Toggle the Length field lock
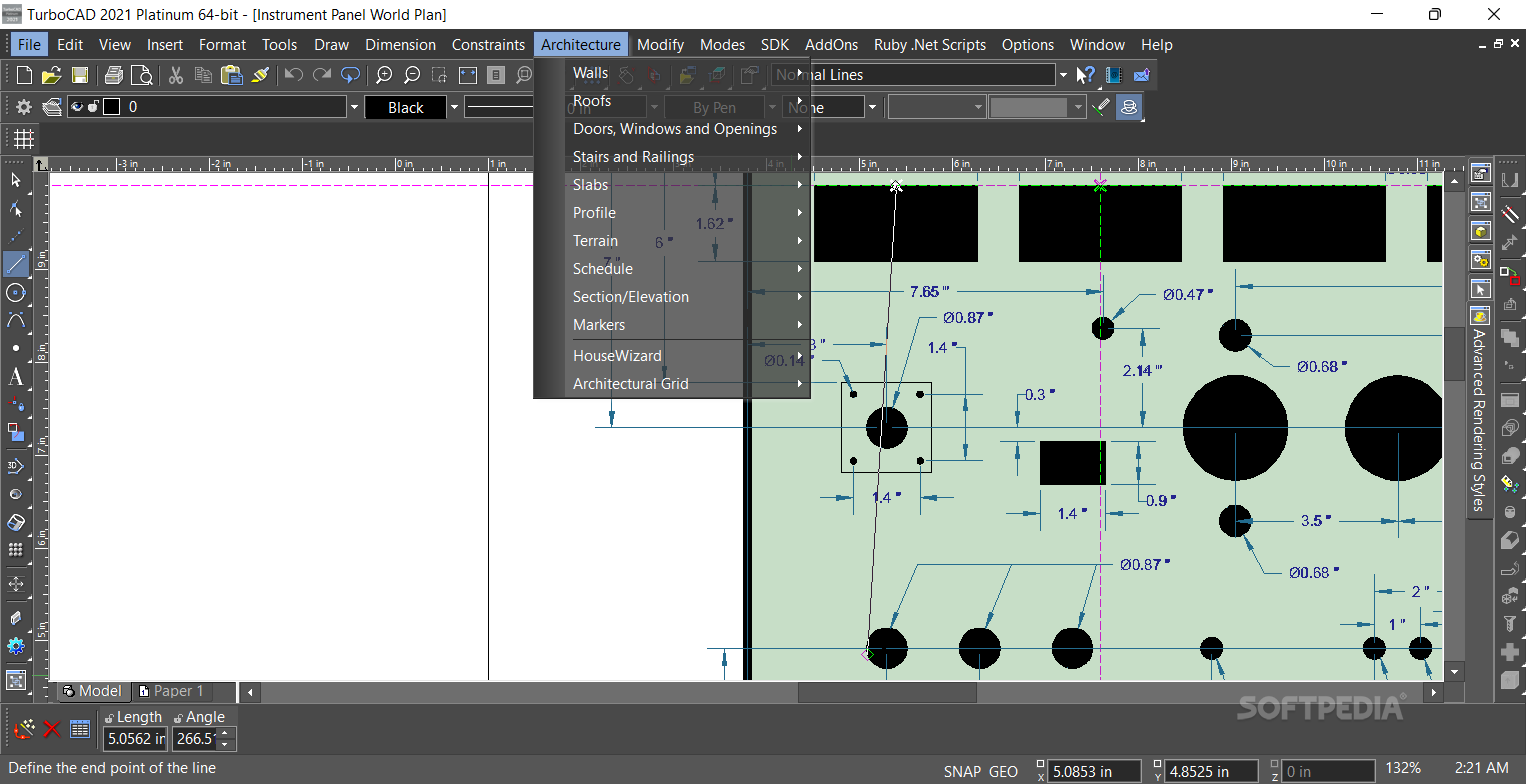This screenshot has width=1526, height=784. click(x=109, y=718)
